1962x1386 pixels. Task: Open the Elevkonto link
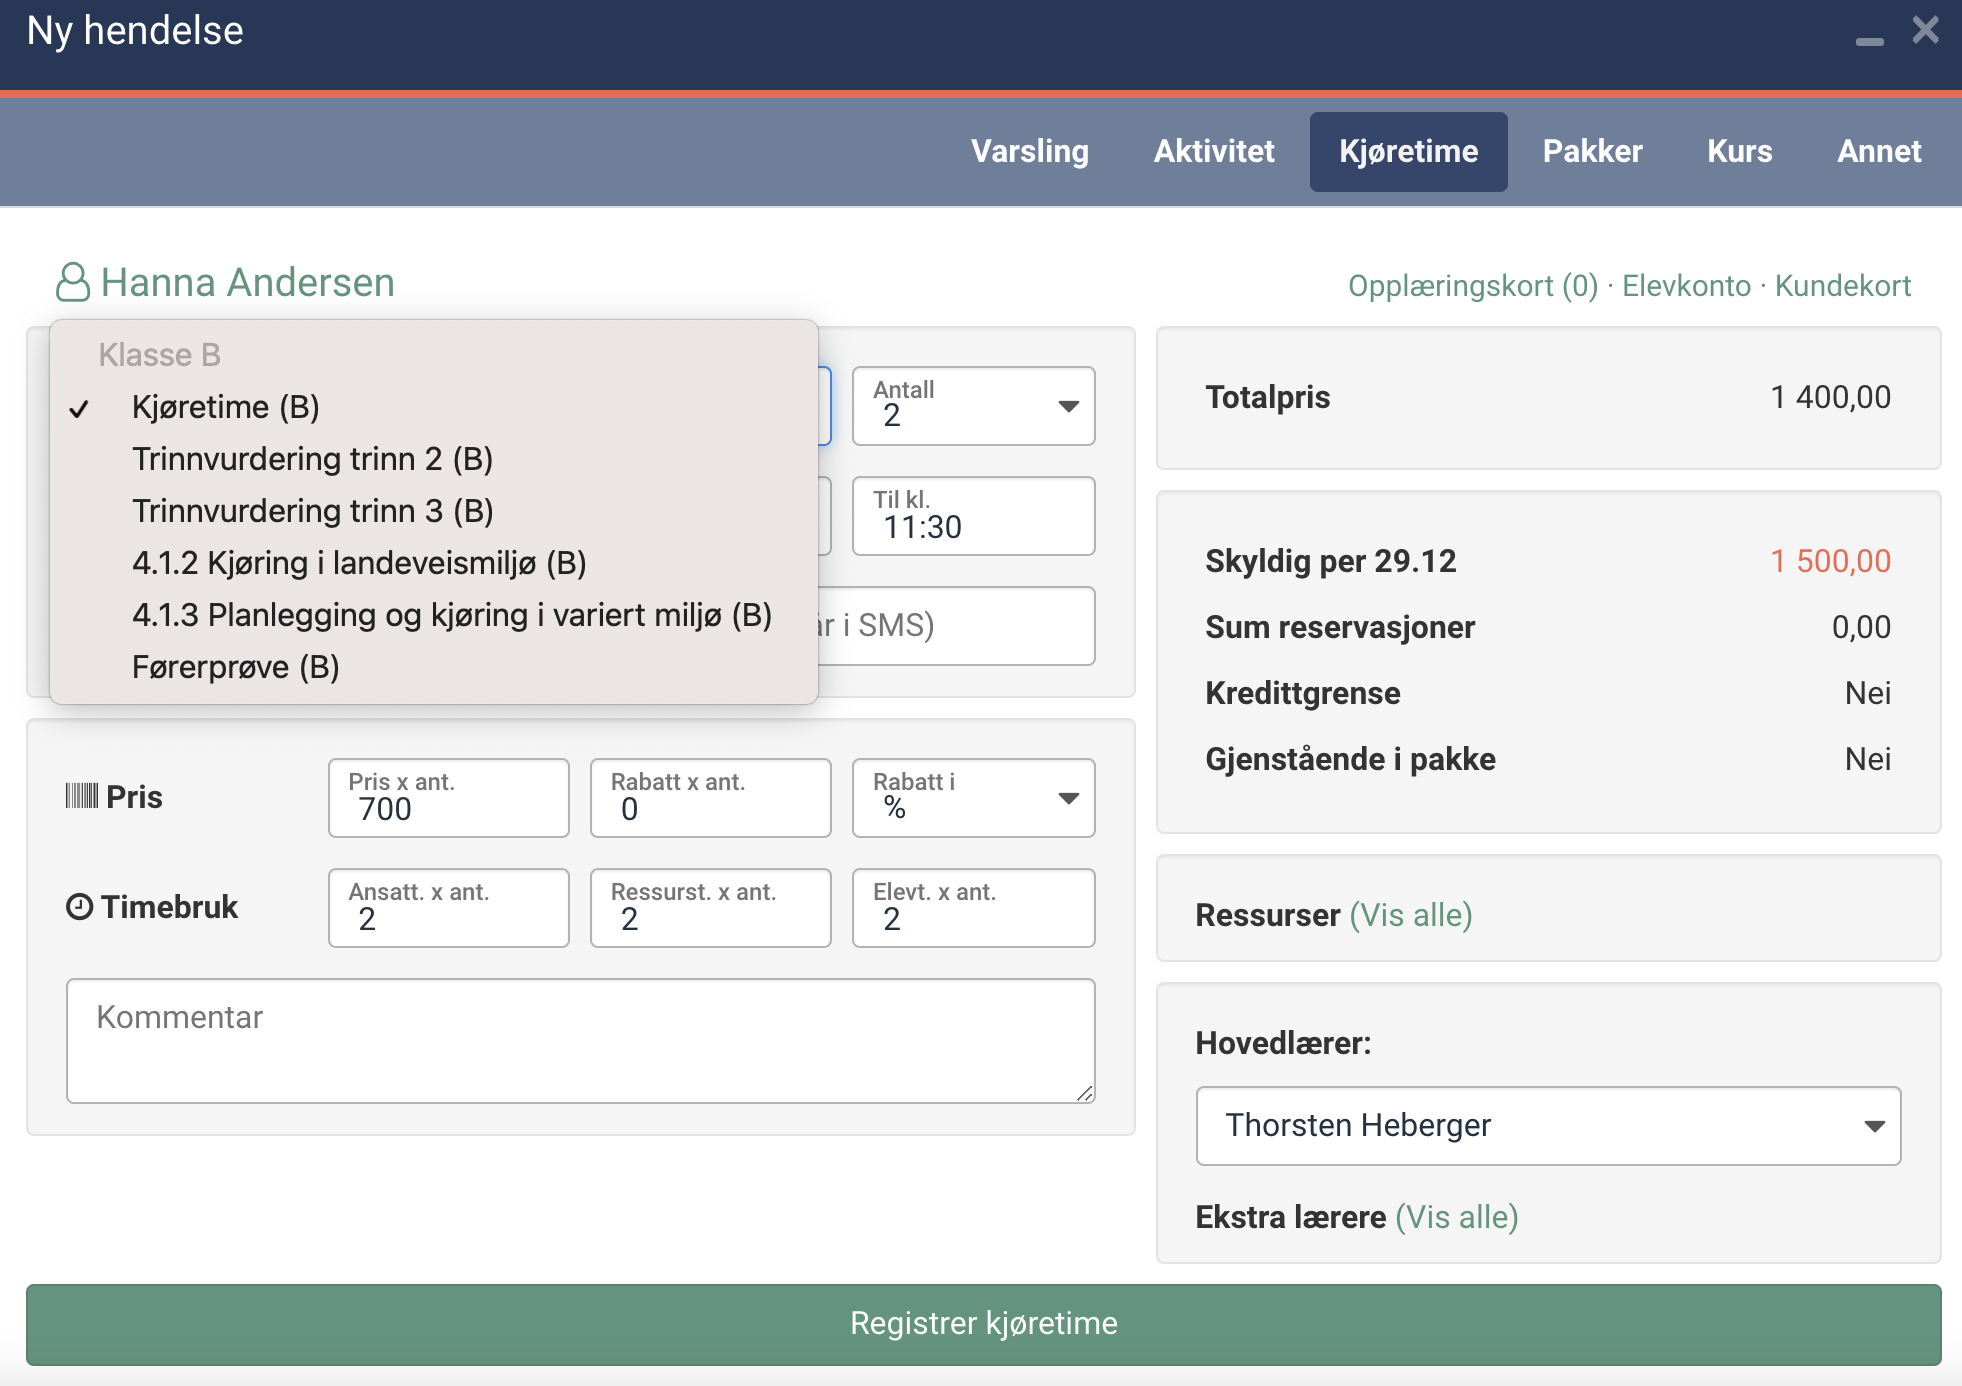pyautogui.click(x=1686, y=286)
